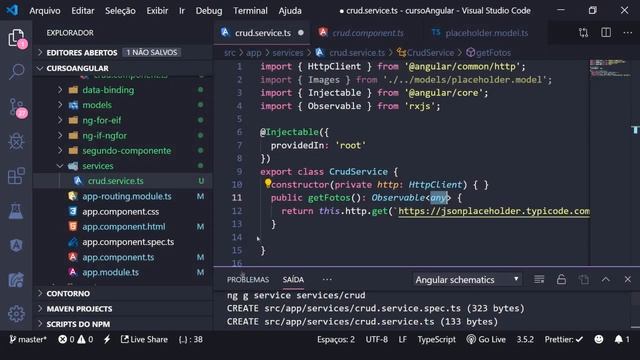Open the Explorer view in activity bar
Image resolution: width=640 pixels, height=360 pixels.
(x=16, y=38)
